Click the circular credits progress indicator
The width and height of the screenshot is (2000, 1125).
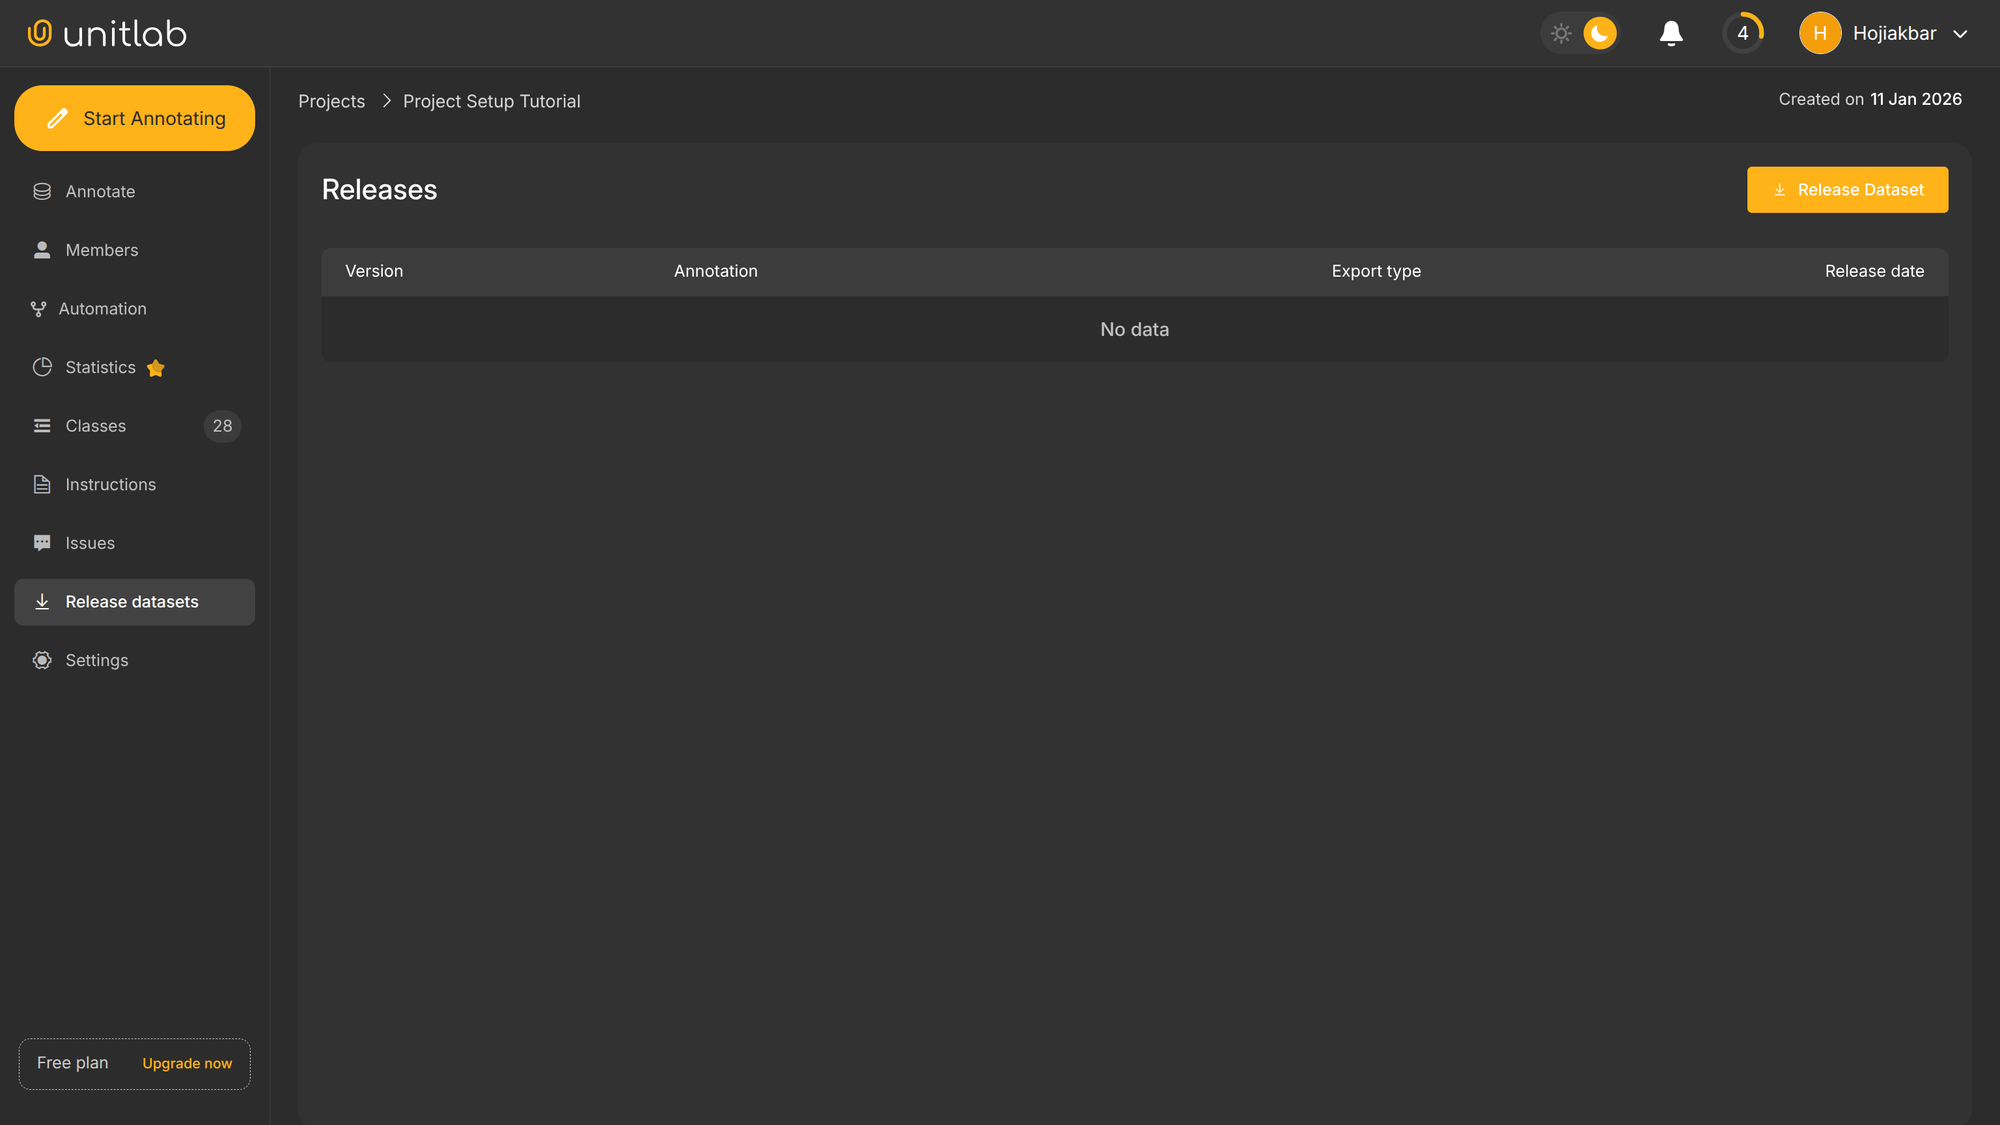pos(1743,33)
